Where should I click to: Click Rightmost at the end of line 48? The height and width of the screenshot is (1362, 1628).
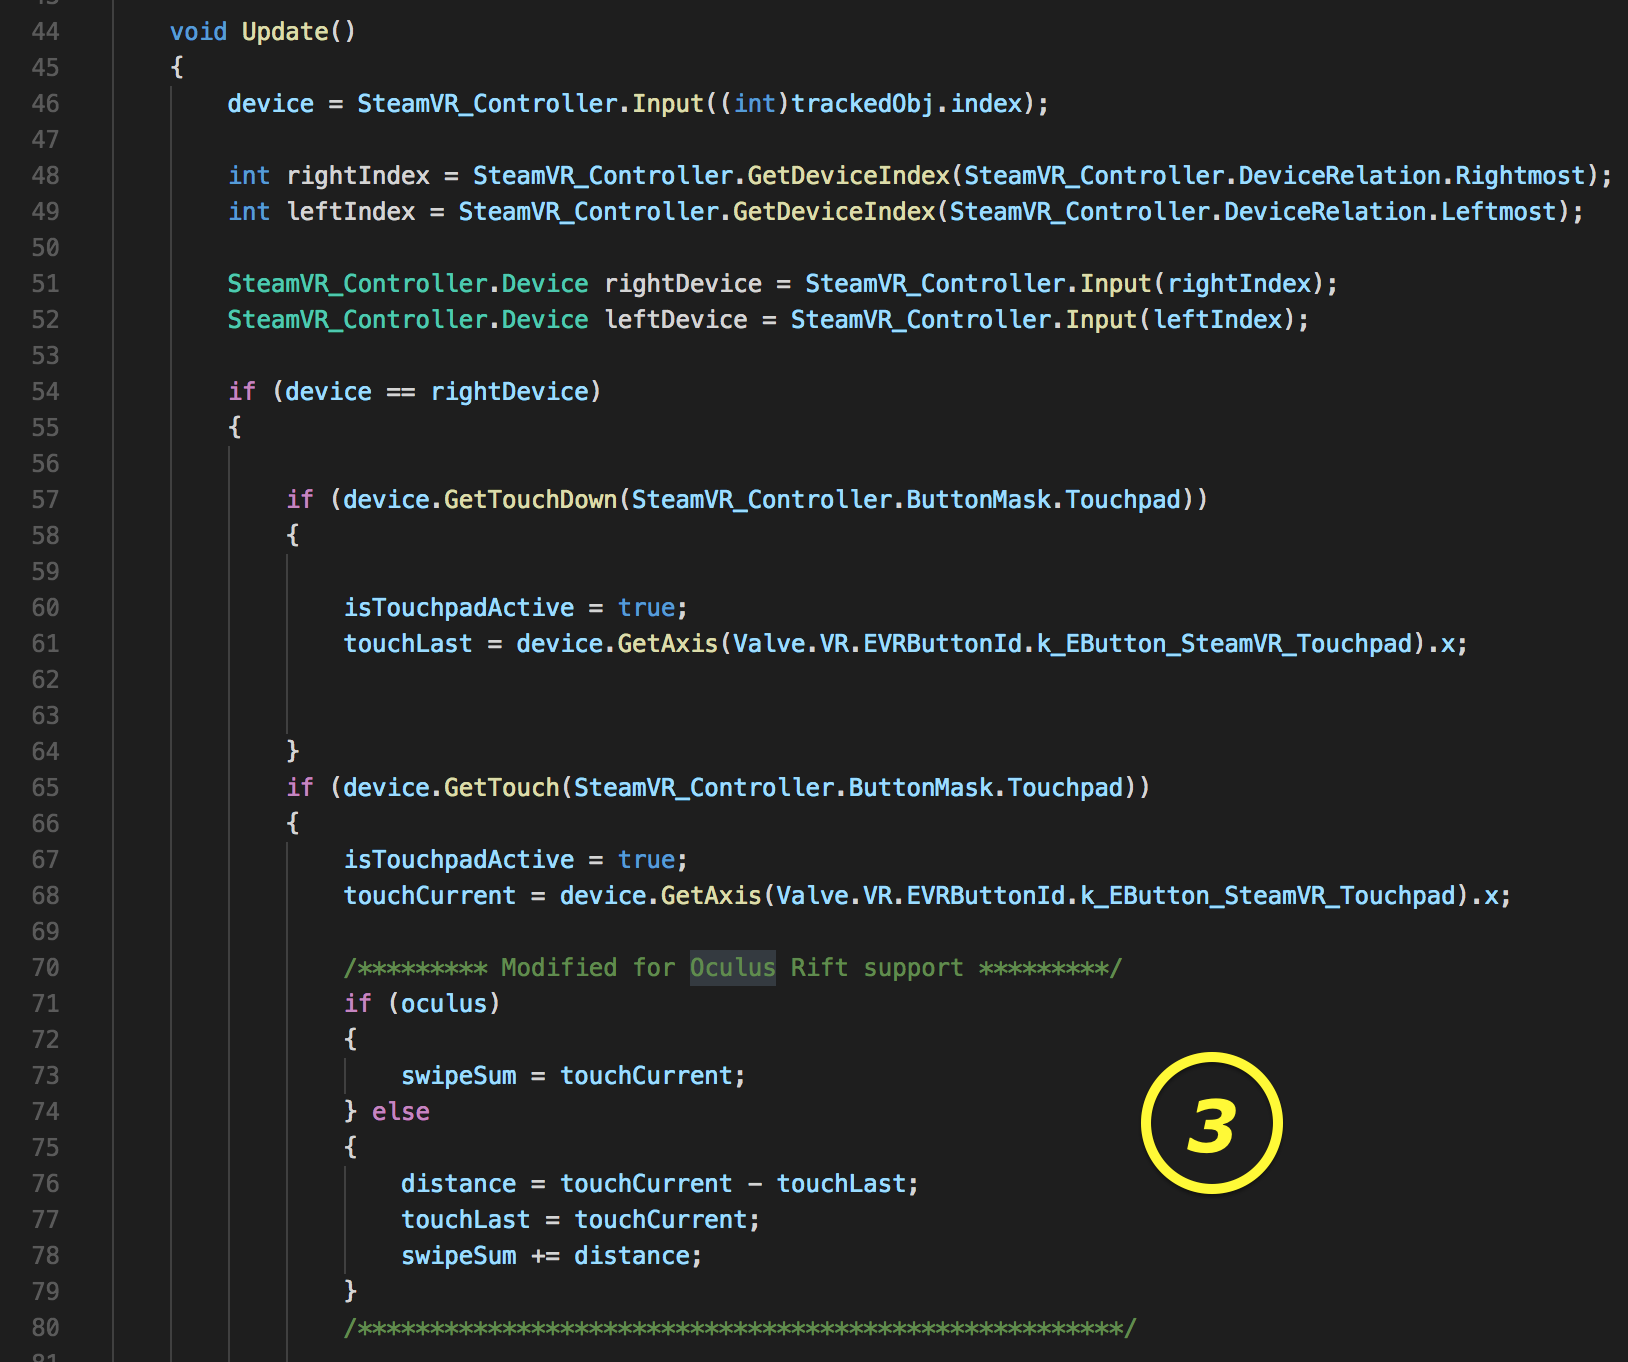tap(1519, 176)
